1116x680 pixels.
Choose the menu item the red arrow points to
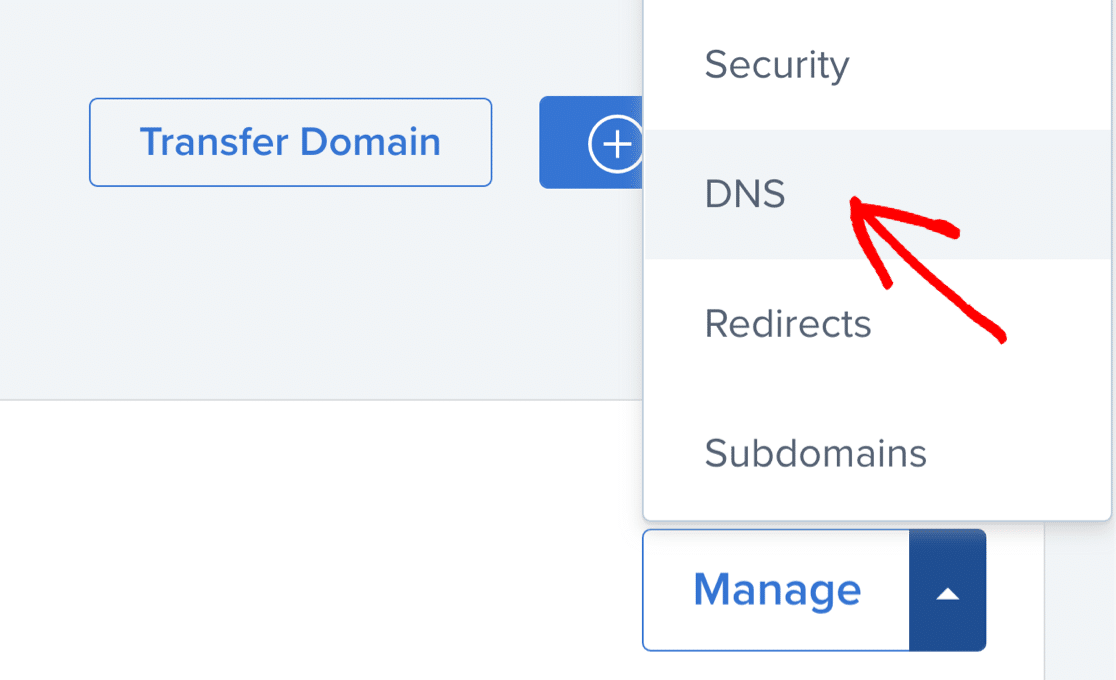[744, 194]
